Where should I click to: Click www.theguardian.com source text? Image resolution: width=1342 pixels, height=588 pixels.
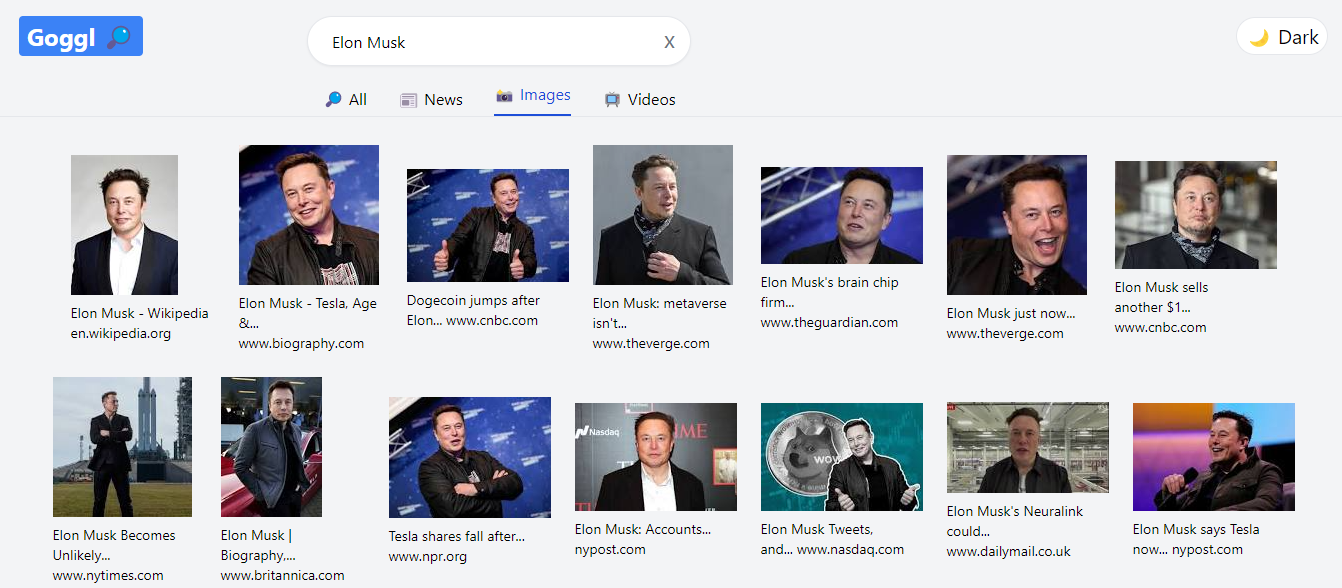(x=829, y=323)
